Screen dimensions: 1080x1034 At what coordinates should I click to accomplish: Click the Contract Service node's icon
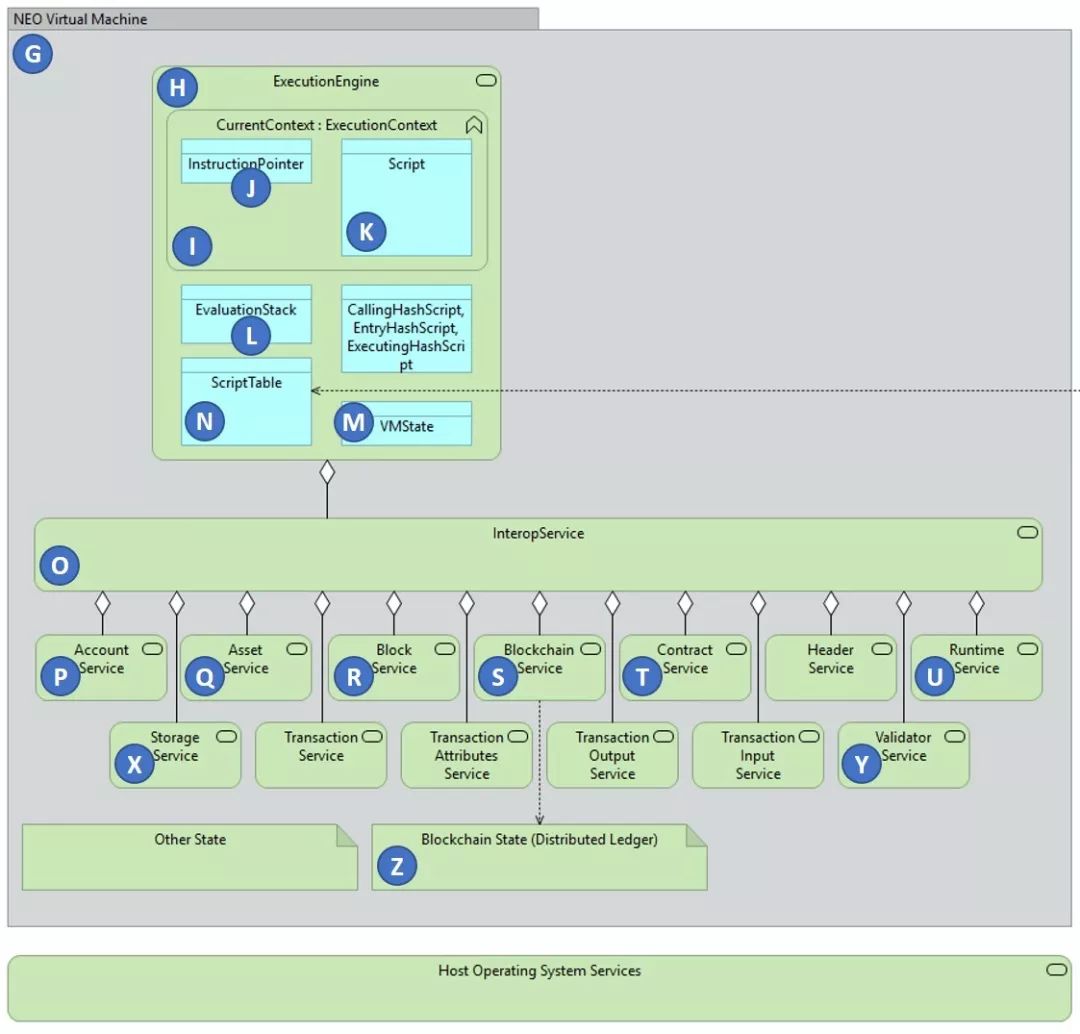(x=736, y=649)
